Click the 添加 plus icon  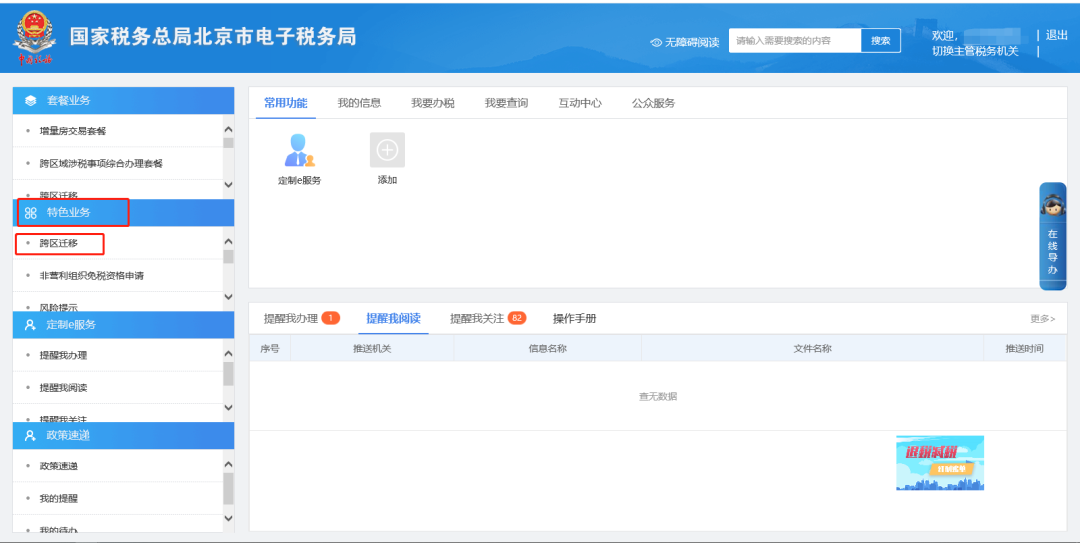(387, 150)
